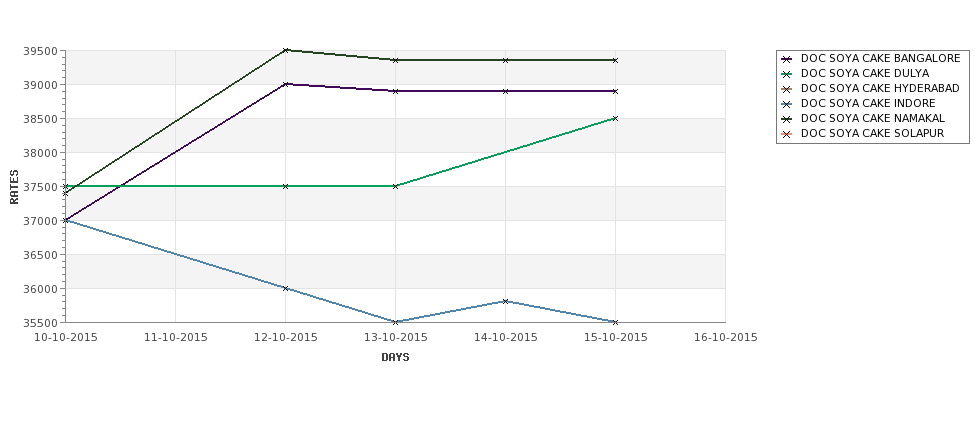This screenshot has width=975, height=429.
Task: Click DOC SOYA CAKE HYDERABAD legend marker
Action: pos(787,89)
